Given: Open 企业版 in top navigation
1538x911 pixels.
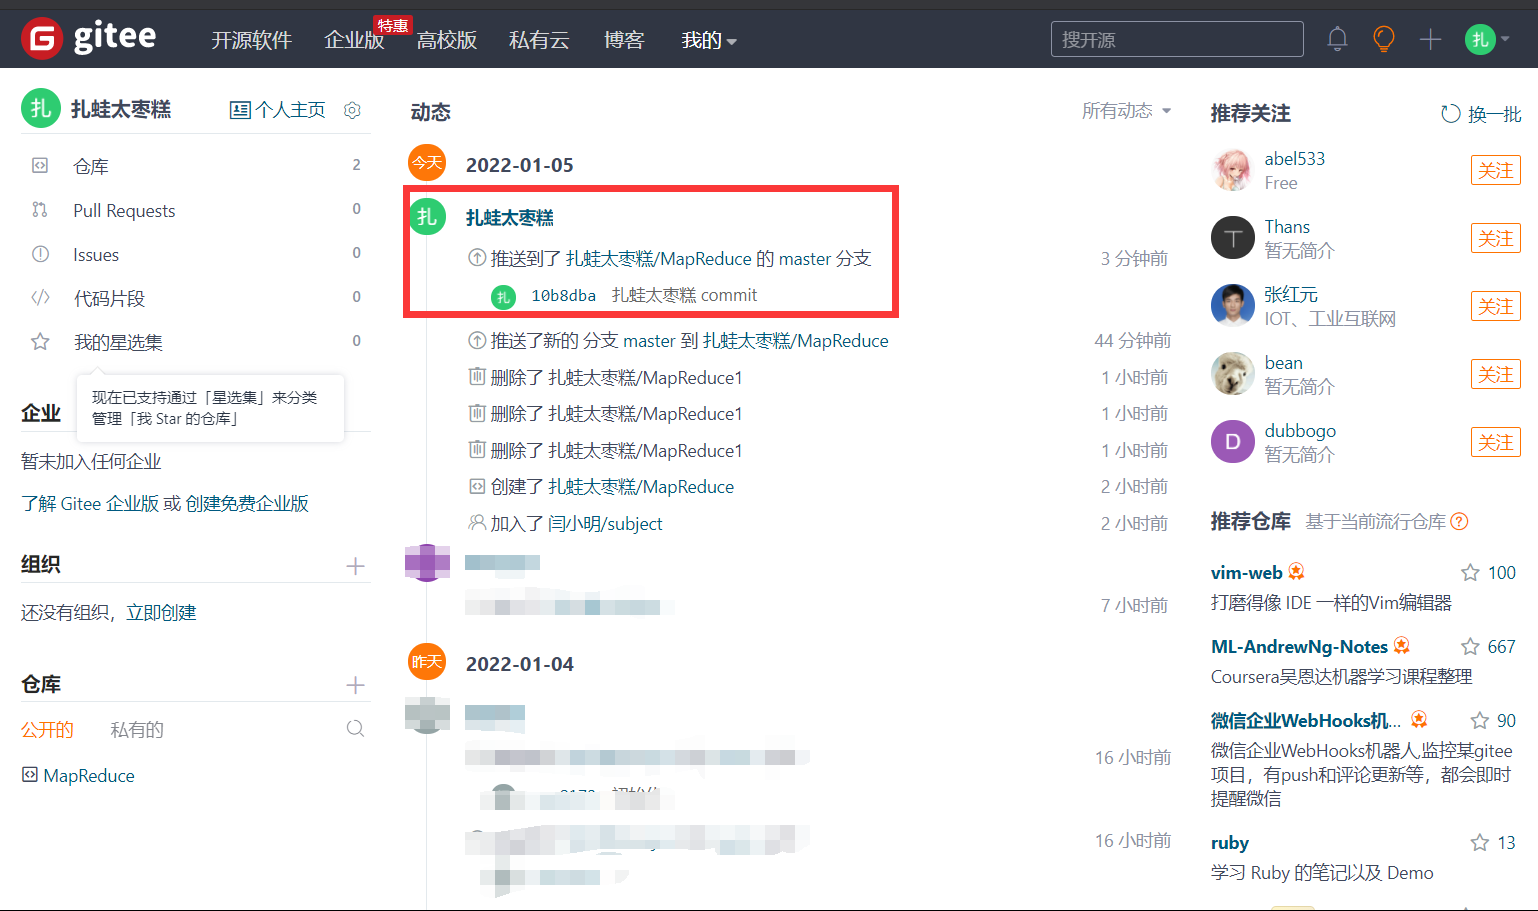Looking at the screenshot, I should click(354, 40).
